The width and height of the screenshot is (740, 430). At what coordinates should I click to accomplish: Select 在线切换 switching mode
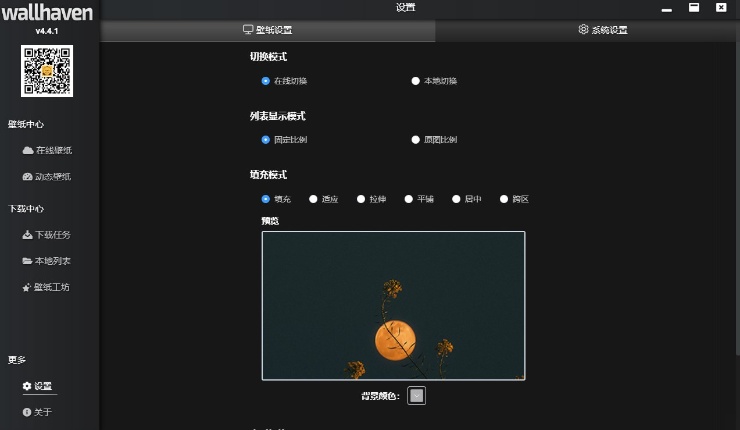pos(284,81)
